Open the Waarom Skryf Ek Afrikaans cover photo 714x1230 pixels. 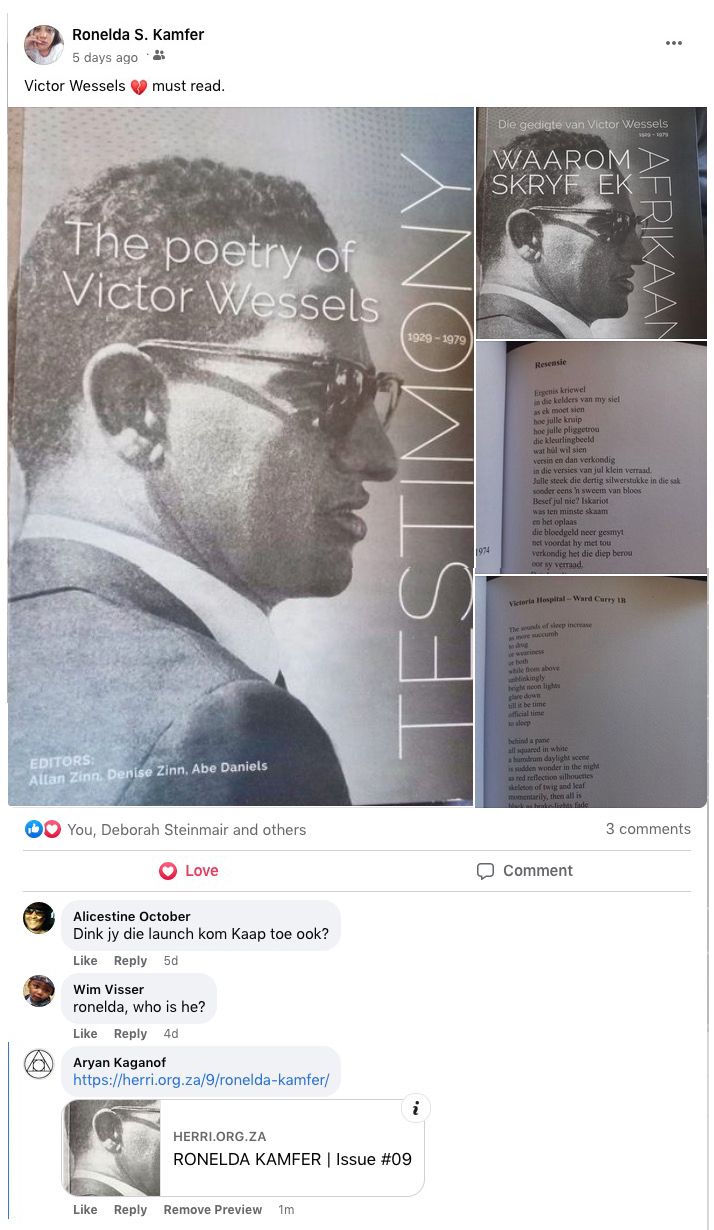[x=591, y=223]
